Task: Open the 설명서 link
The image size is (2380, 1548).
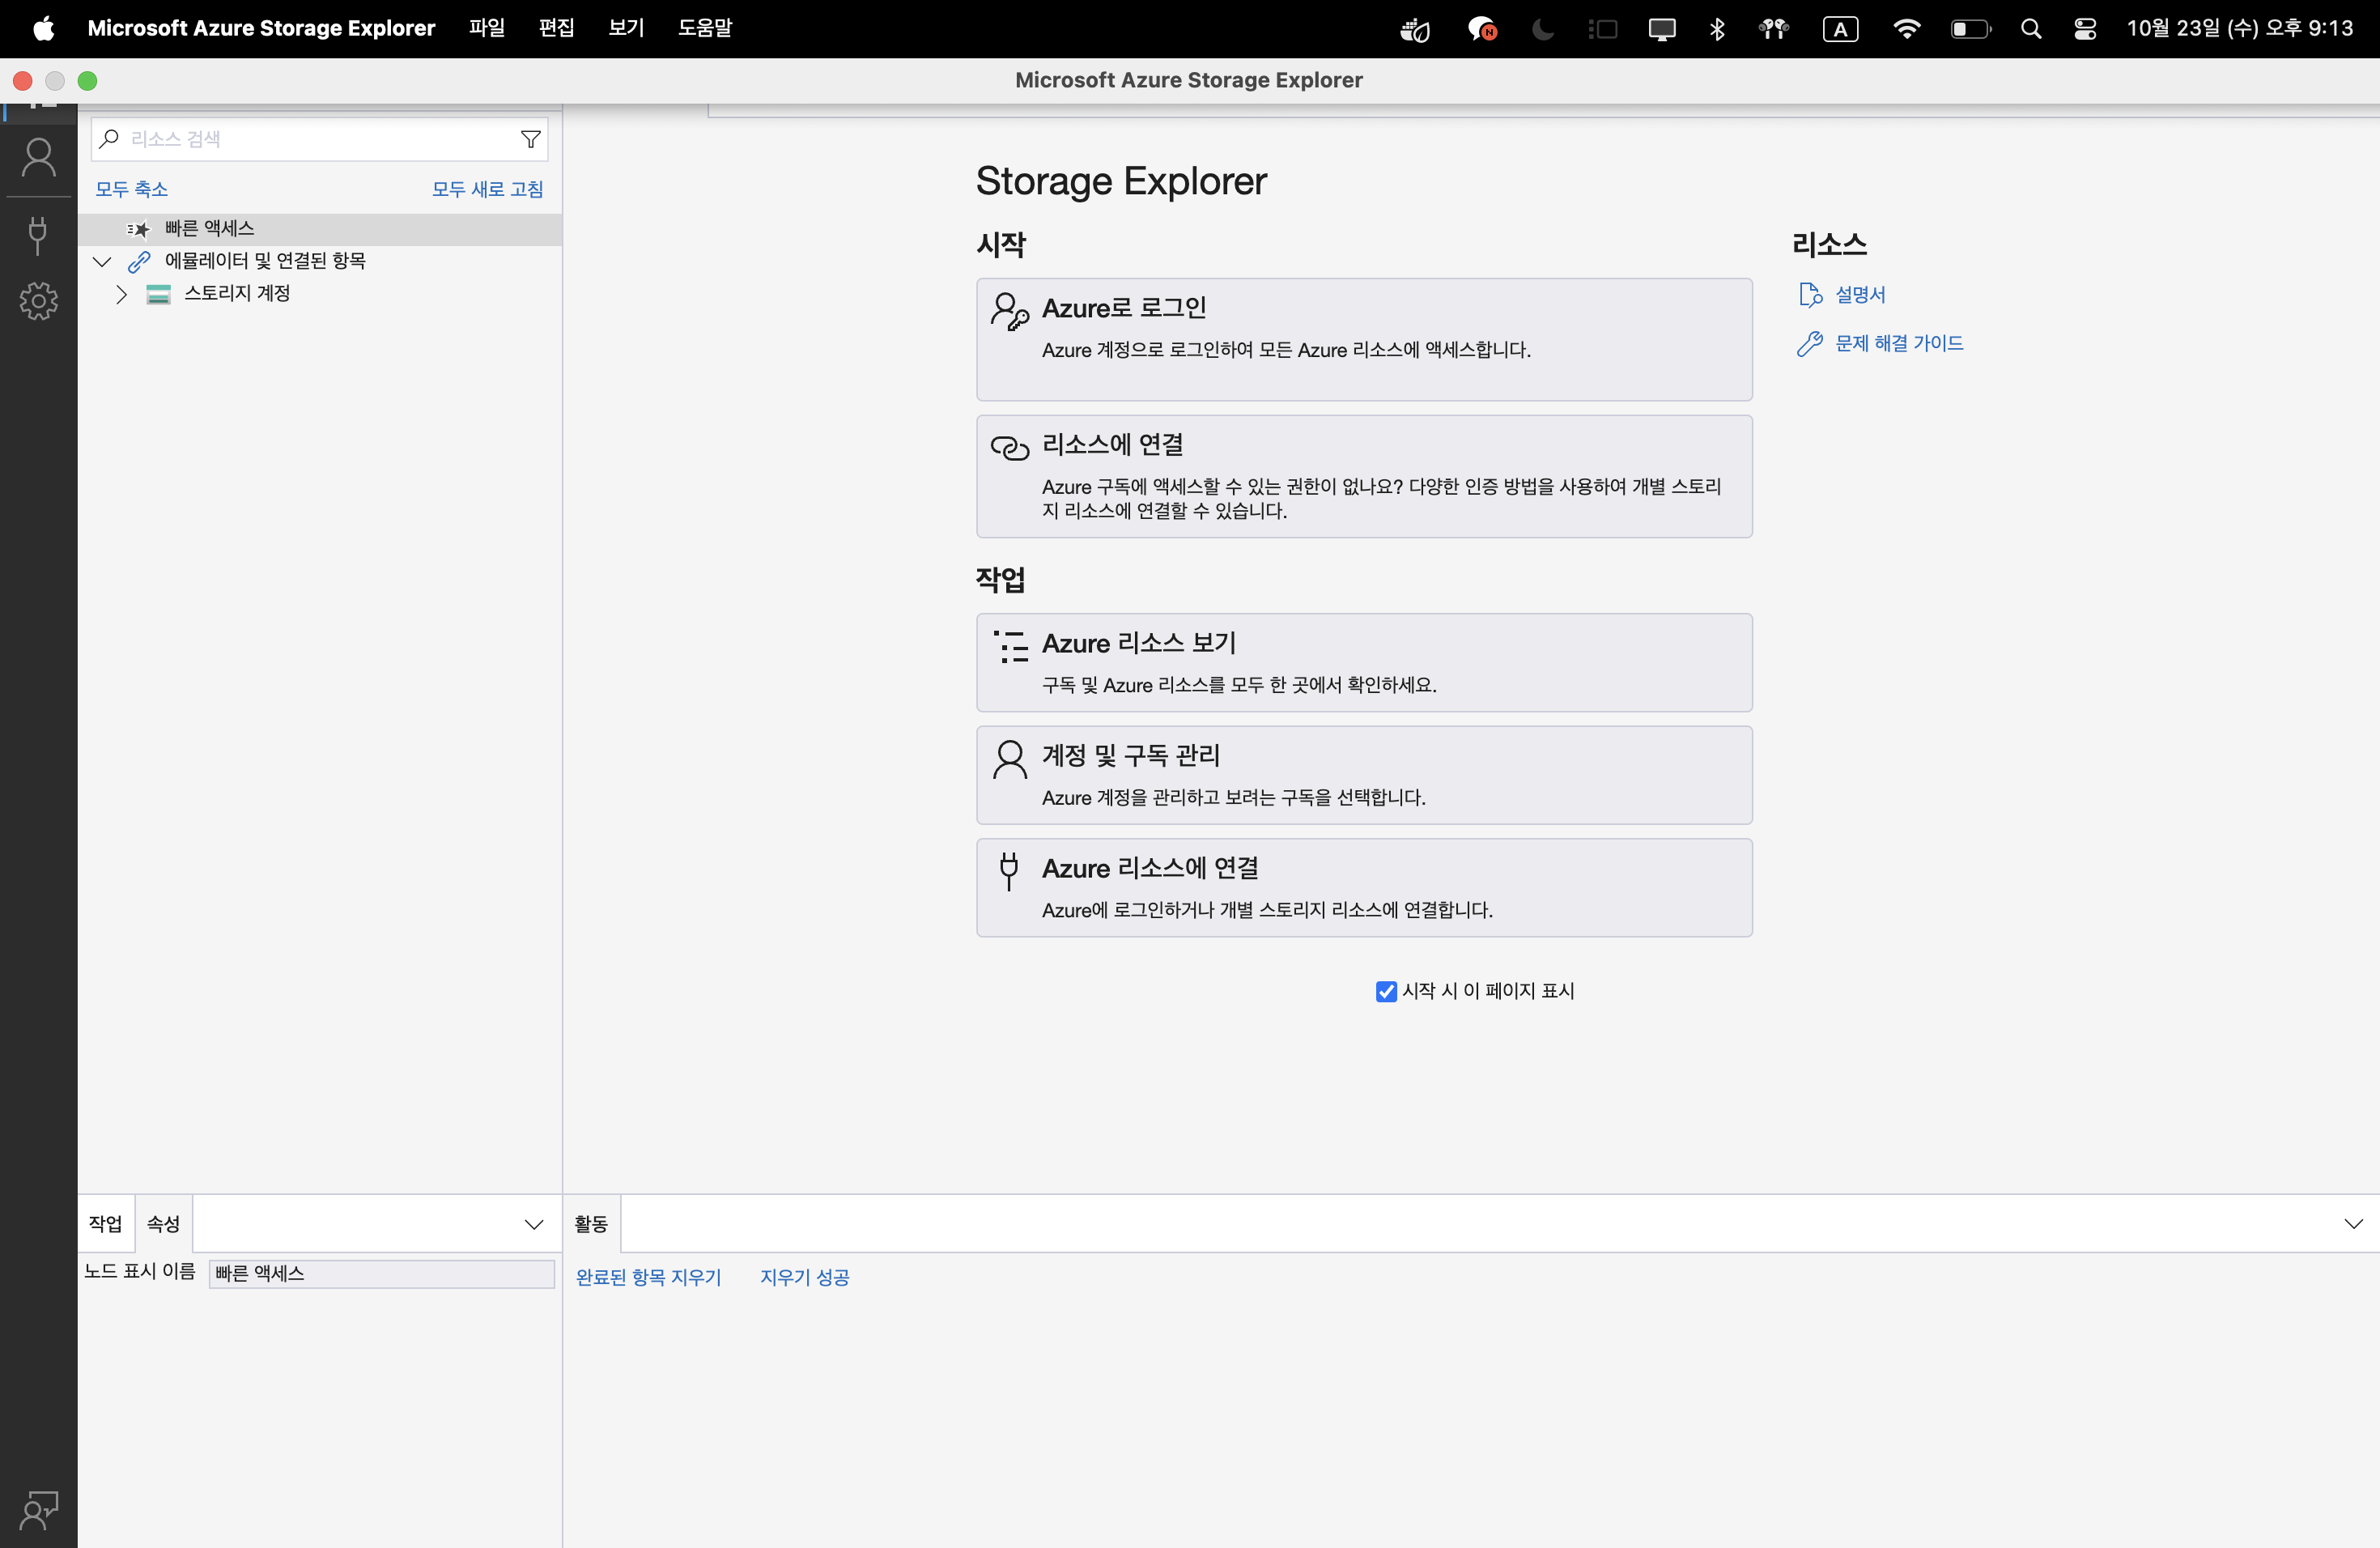Action: (1861, 295)
